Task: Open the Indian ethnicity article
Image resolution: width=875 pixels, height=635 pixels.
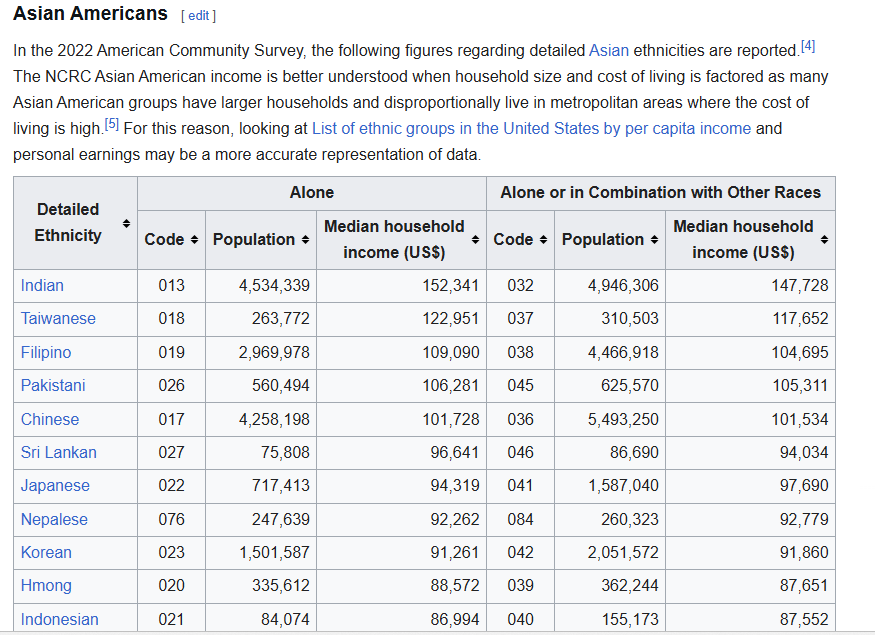Action: click(x=42, y=286)
